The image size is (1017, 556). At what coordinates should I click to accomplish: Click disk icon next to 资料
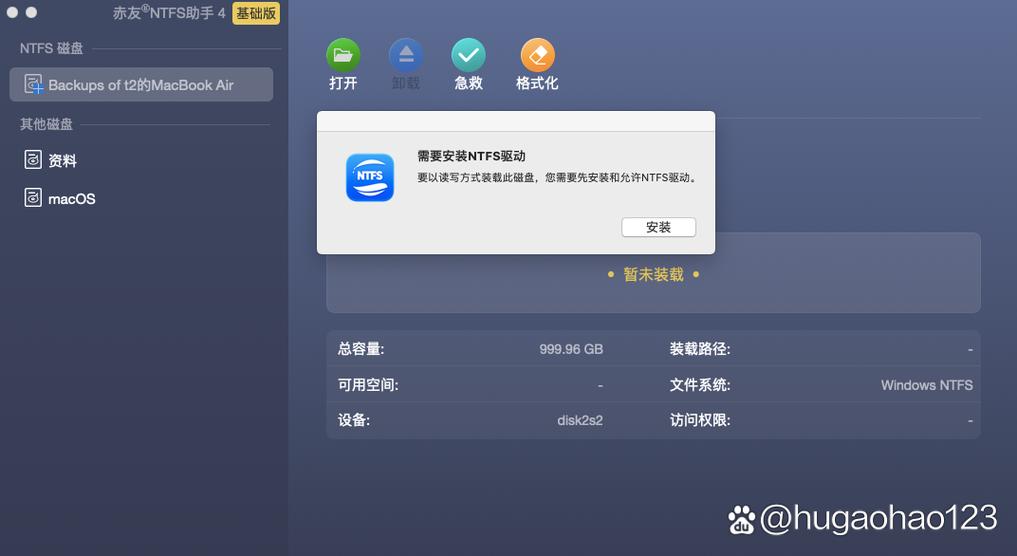tap(33, 160)
